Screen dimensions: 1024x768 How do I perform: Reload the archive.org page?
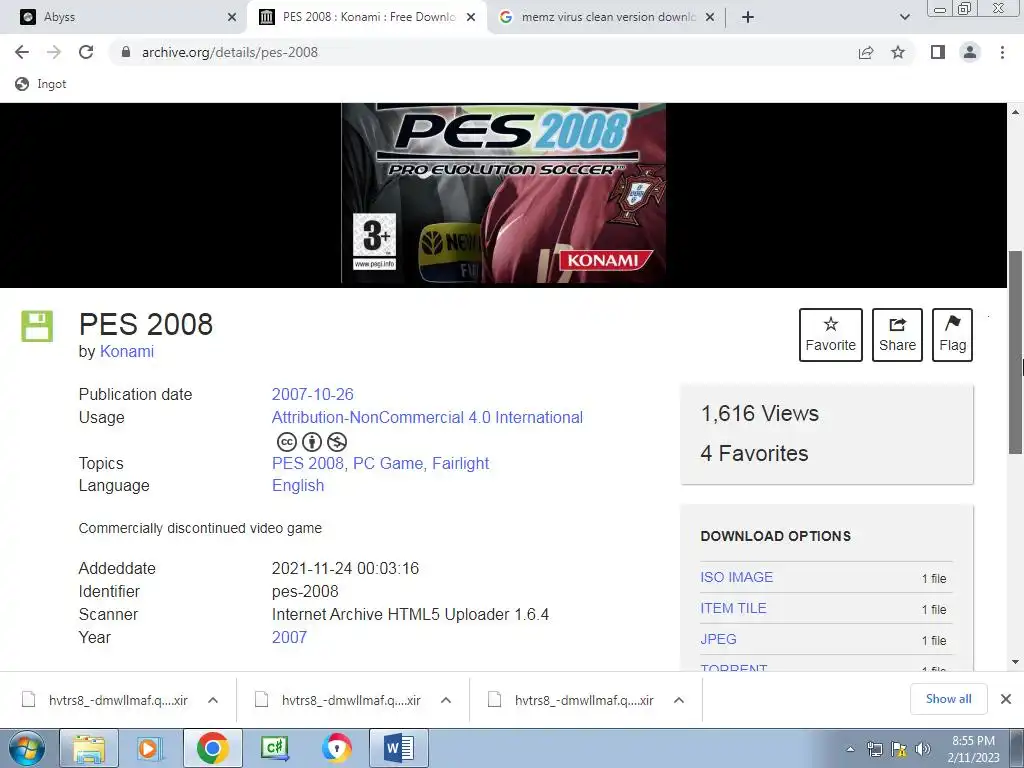coord(86,52)
